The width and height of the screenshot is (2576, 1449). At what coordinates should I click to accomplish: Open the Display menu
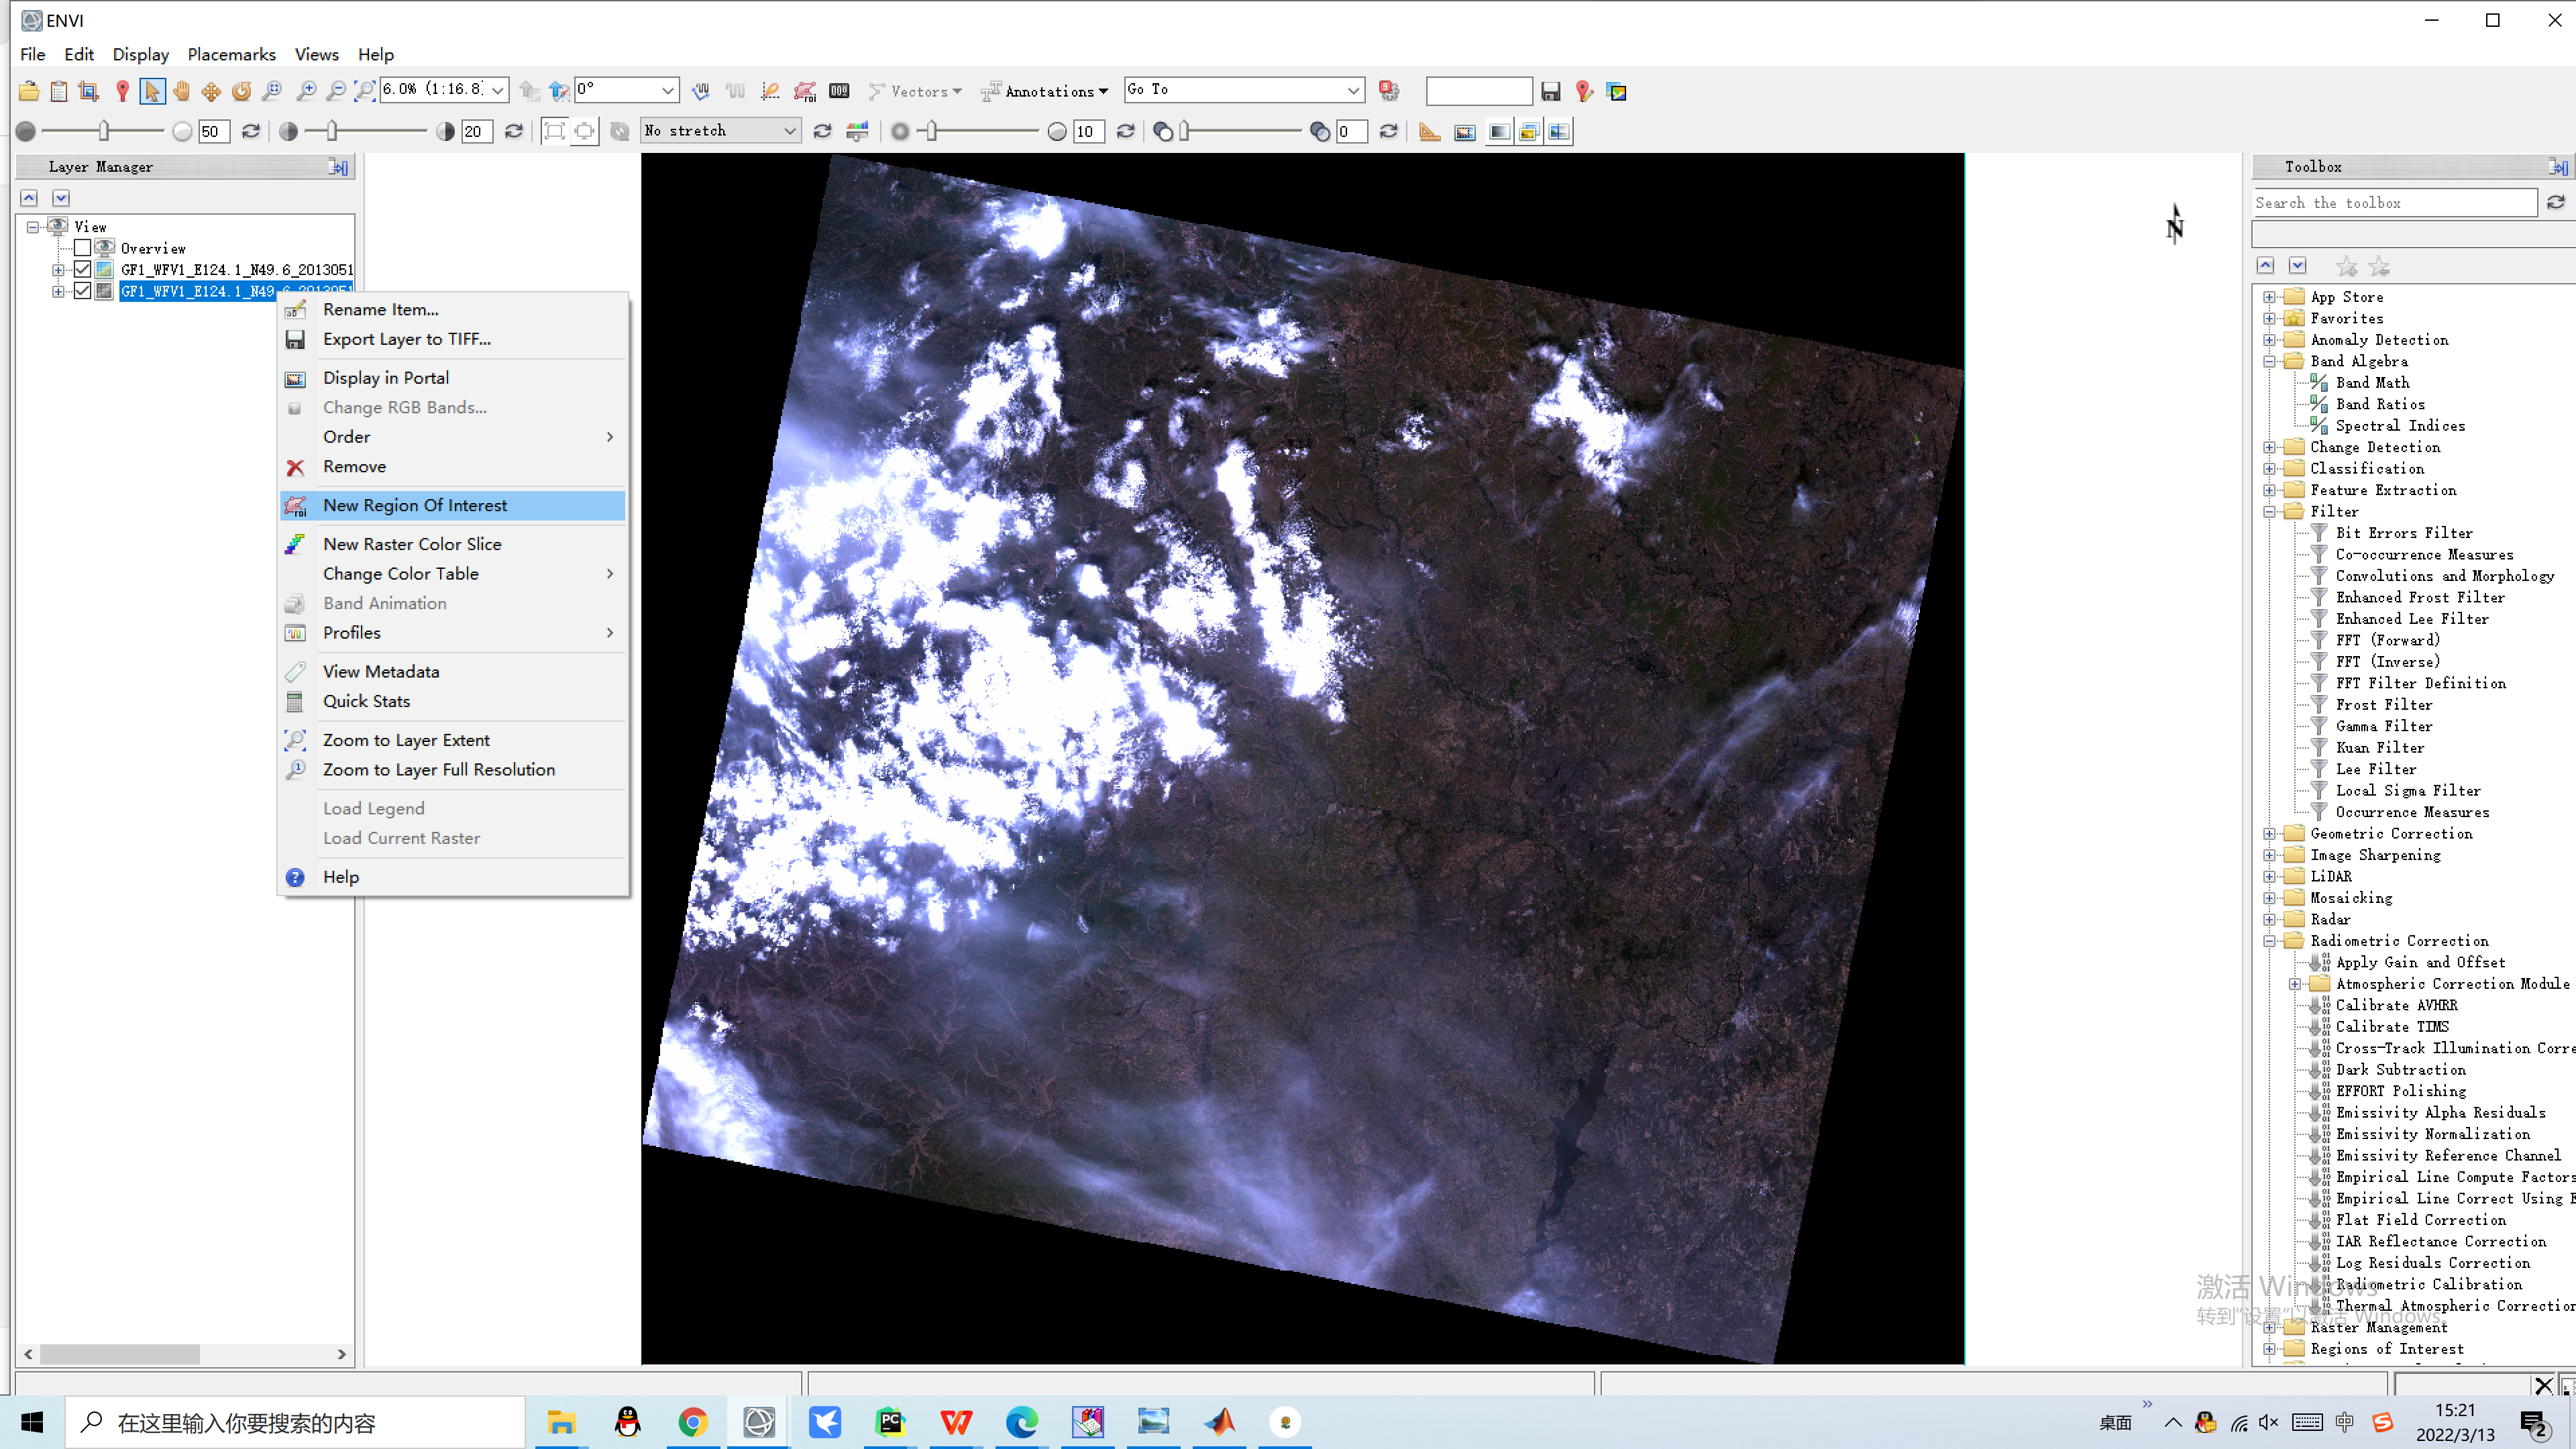(140, 54)
